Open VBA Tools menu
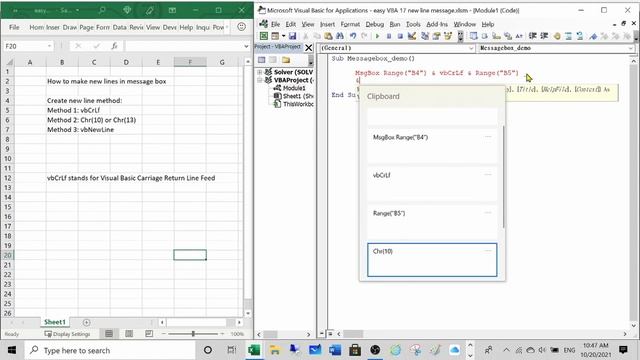The height and width of the screenshot is (360, 640). 413,24
